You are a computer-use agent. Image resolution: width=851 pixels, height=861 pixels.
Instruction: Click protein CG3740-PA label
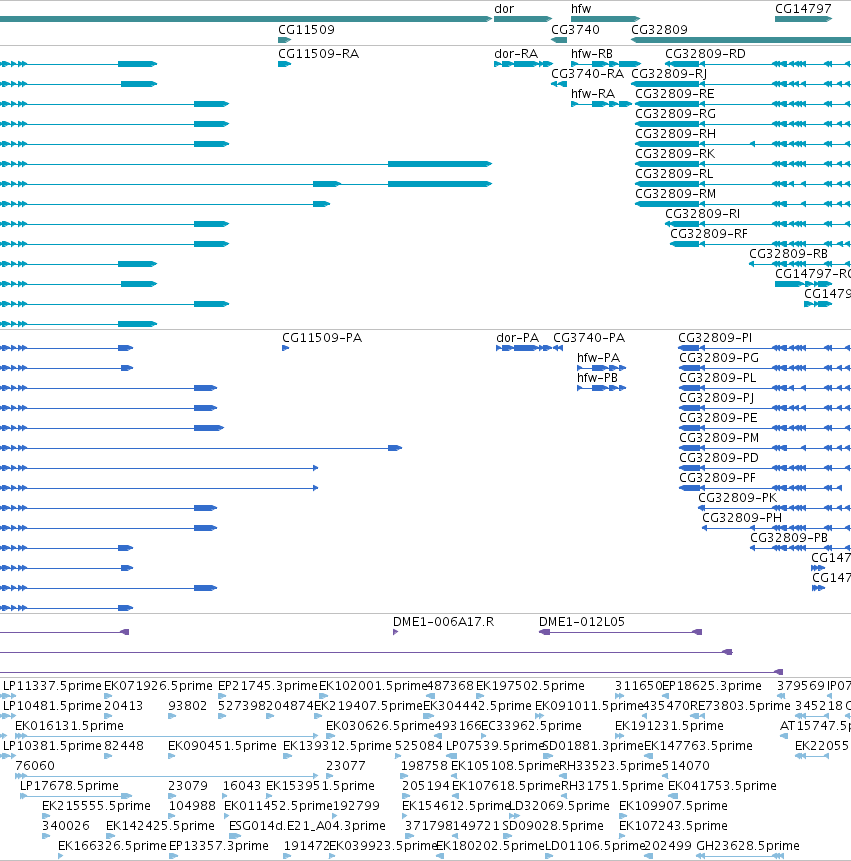589,338
